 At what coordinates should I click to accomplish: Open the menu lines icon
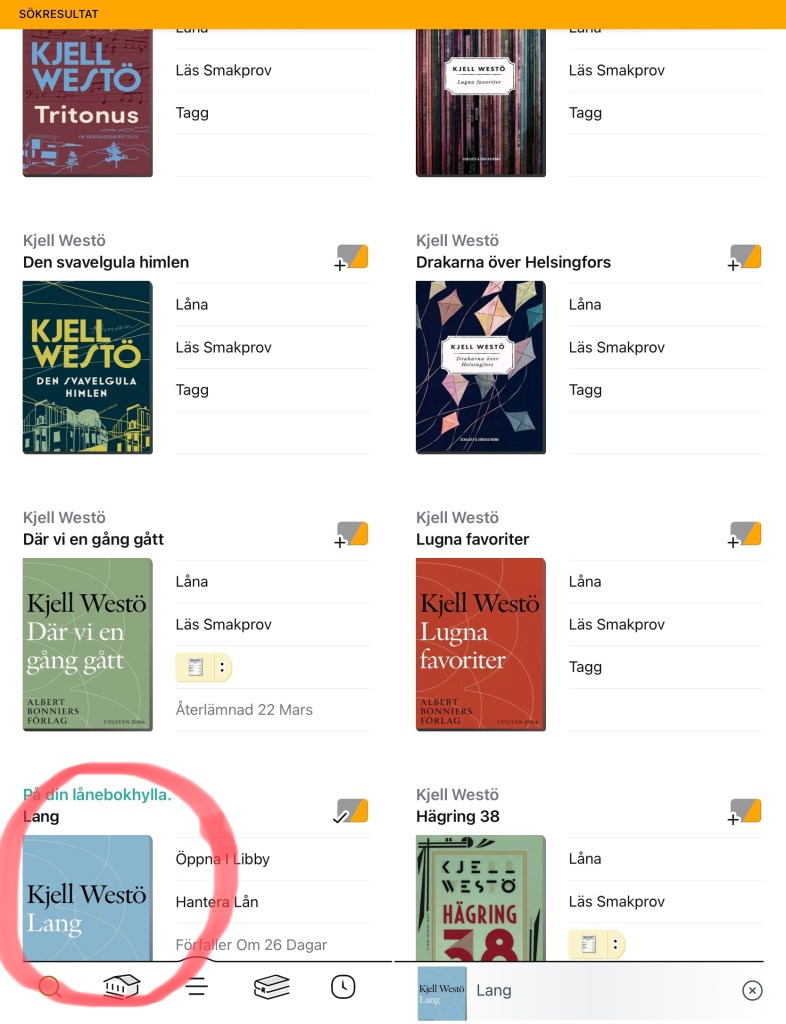tap(196, 986)
